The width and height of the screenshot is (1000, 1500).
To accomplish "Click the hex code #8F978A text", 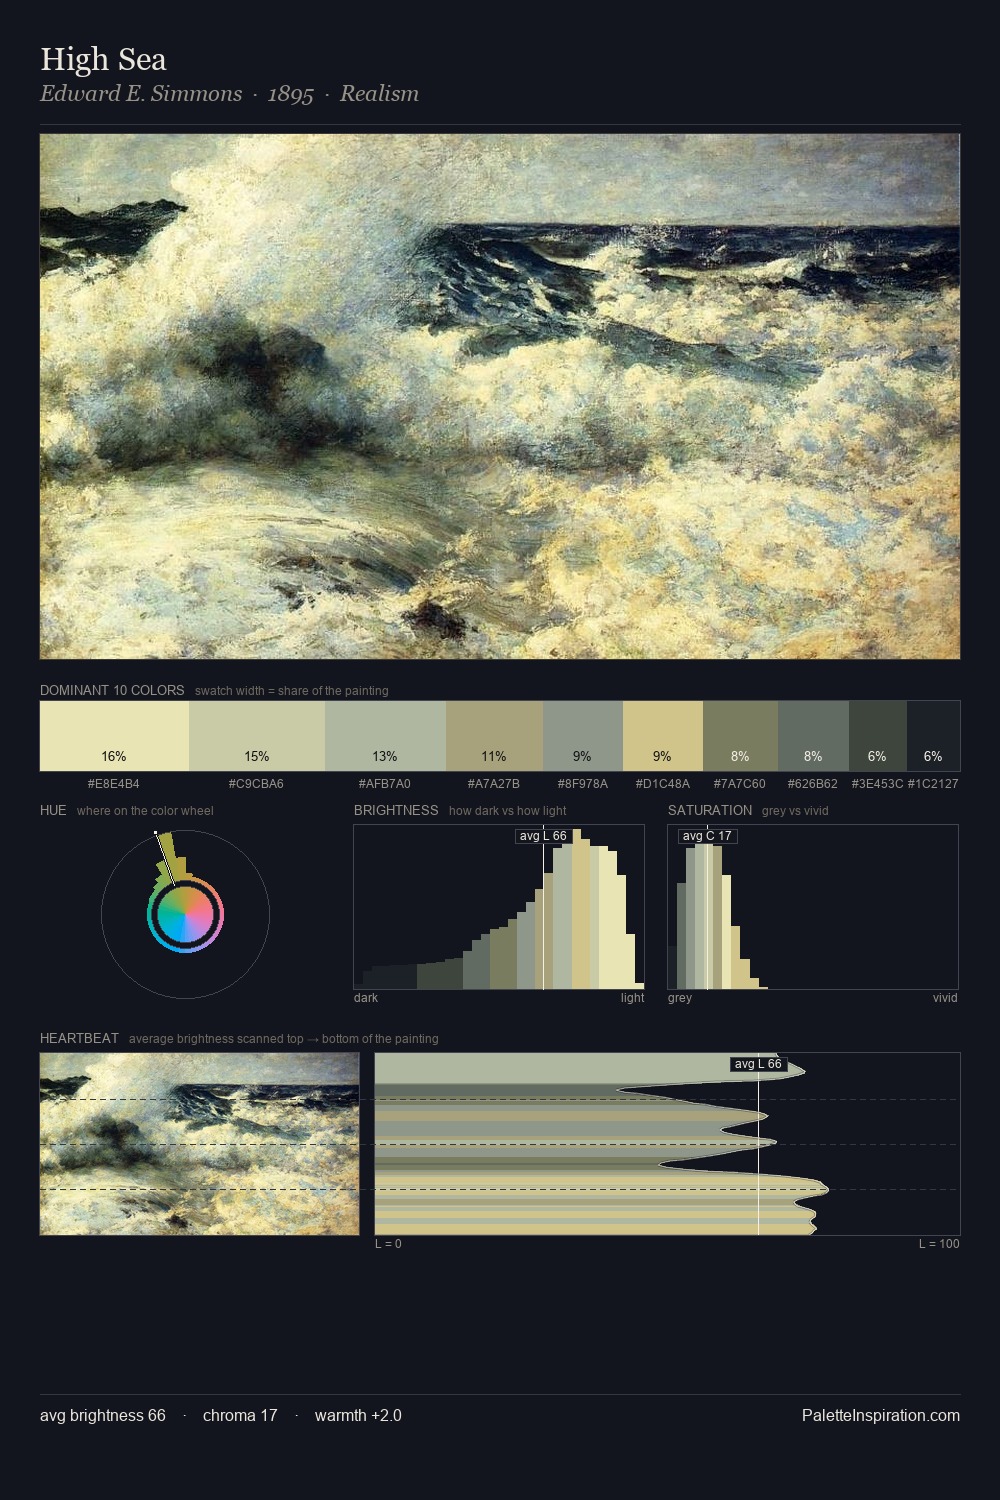I will pyautogui.click(x=583, y=784).
